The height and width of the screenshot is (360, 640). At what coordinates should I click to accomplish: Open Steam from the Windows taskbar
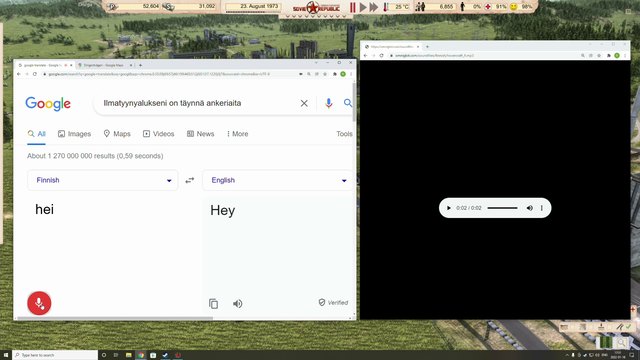coord(165,355)
